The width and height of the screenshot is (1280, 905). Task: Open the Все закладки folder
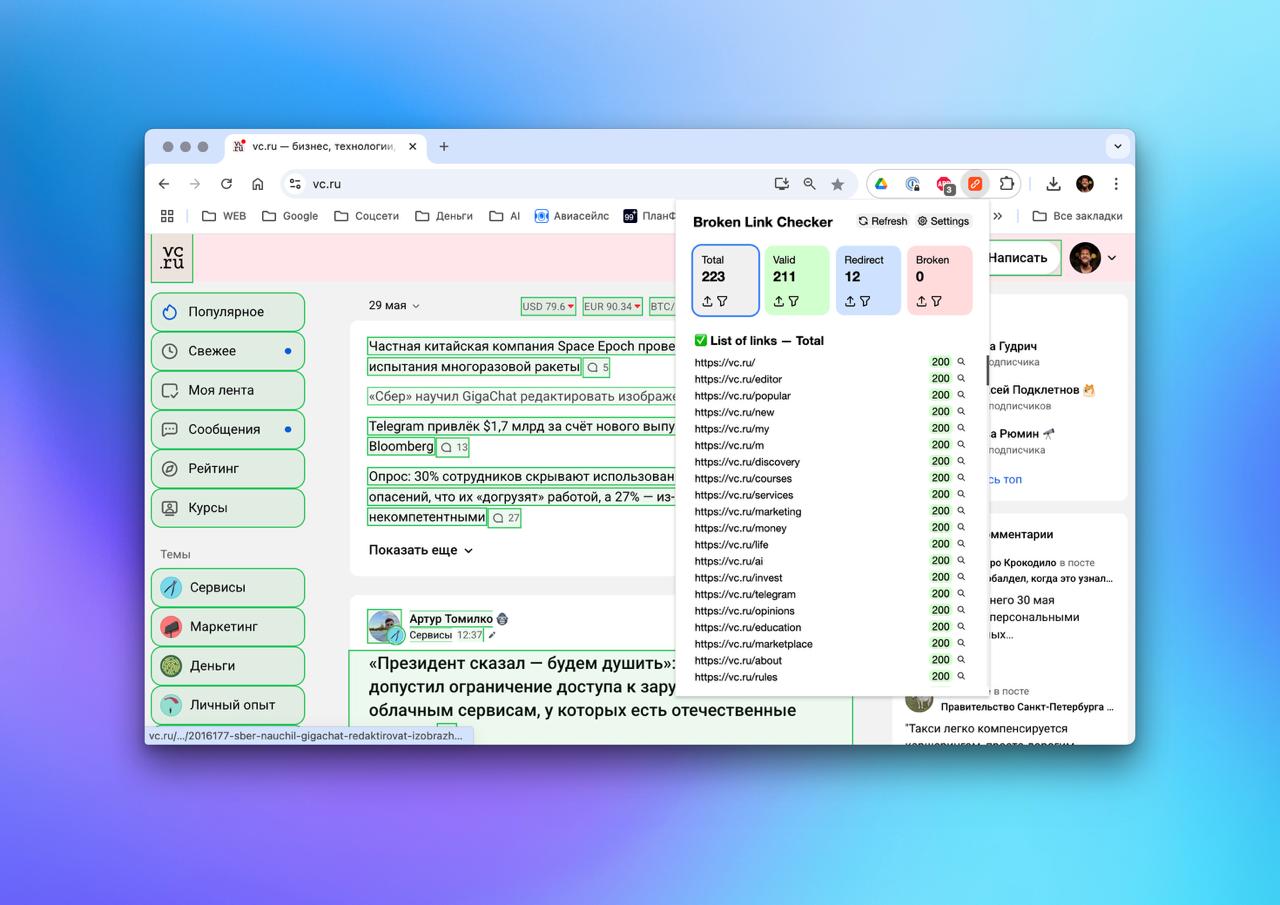1077,215
